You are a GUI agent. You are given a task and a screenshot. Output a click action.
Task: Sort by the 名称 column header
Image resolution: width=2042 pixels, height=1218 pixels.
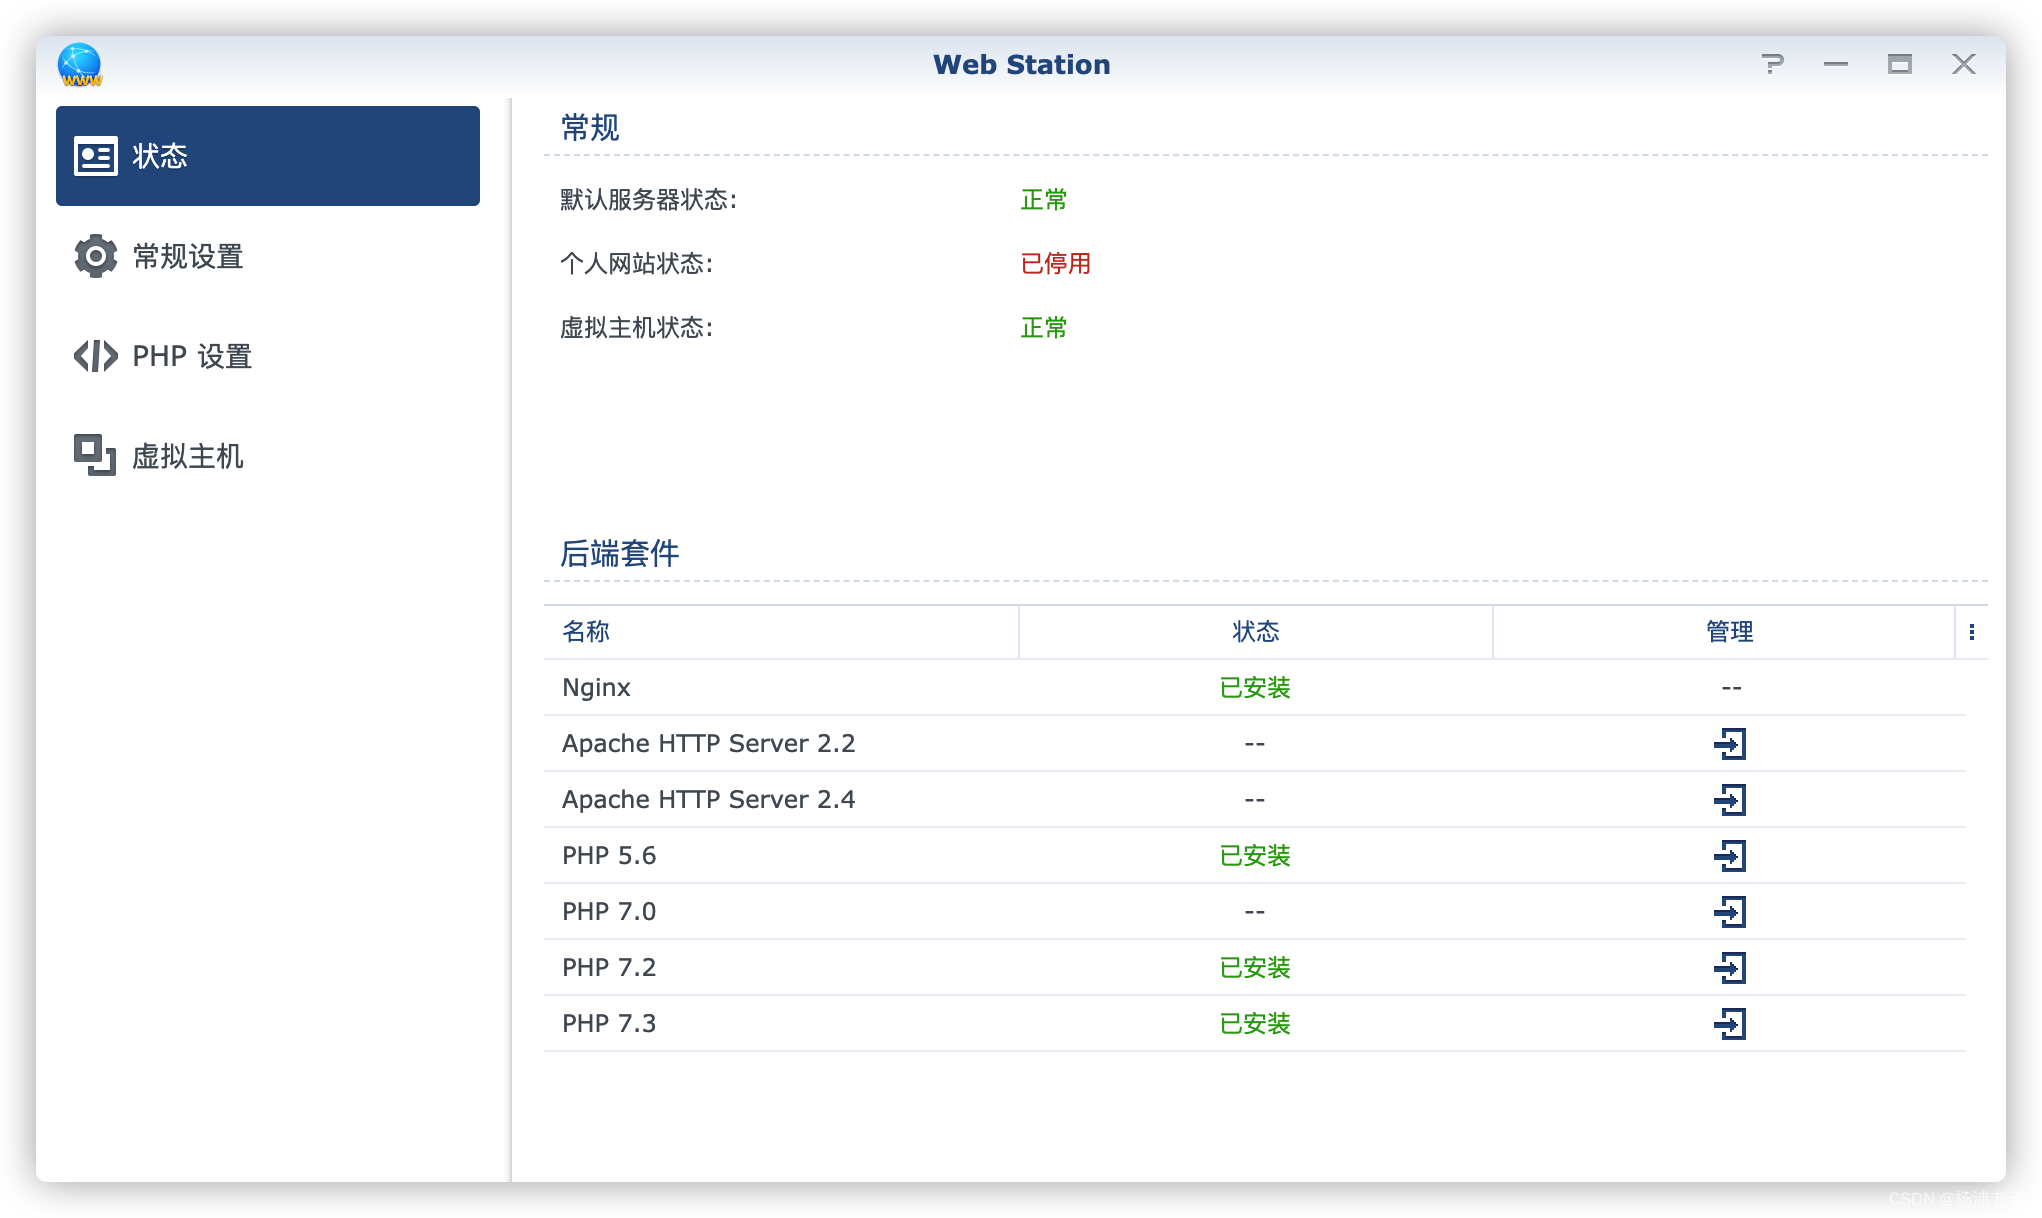781,632
